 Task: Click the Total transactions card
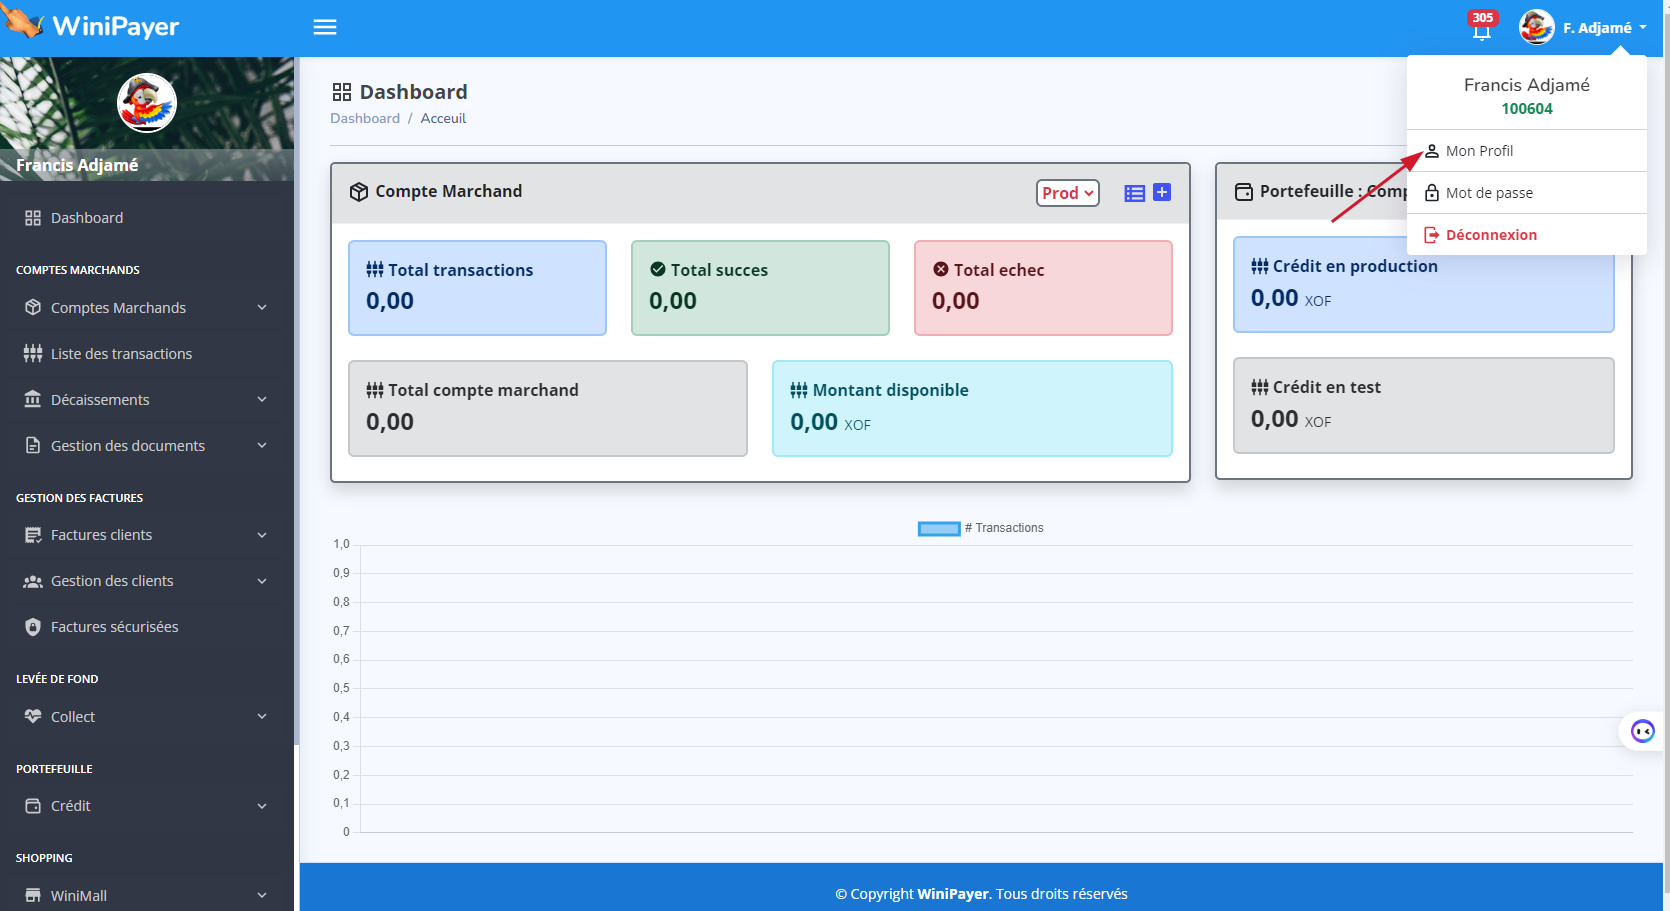click(x=477, y=288)
